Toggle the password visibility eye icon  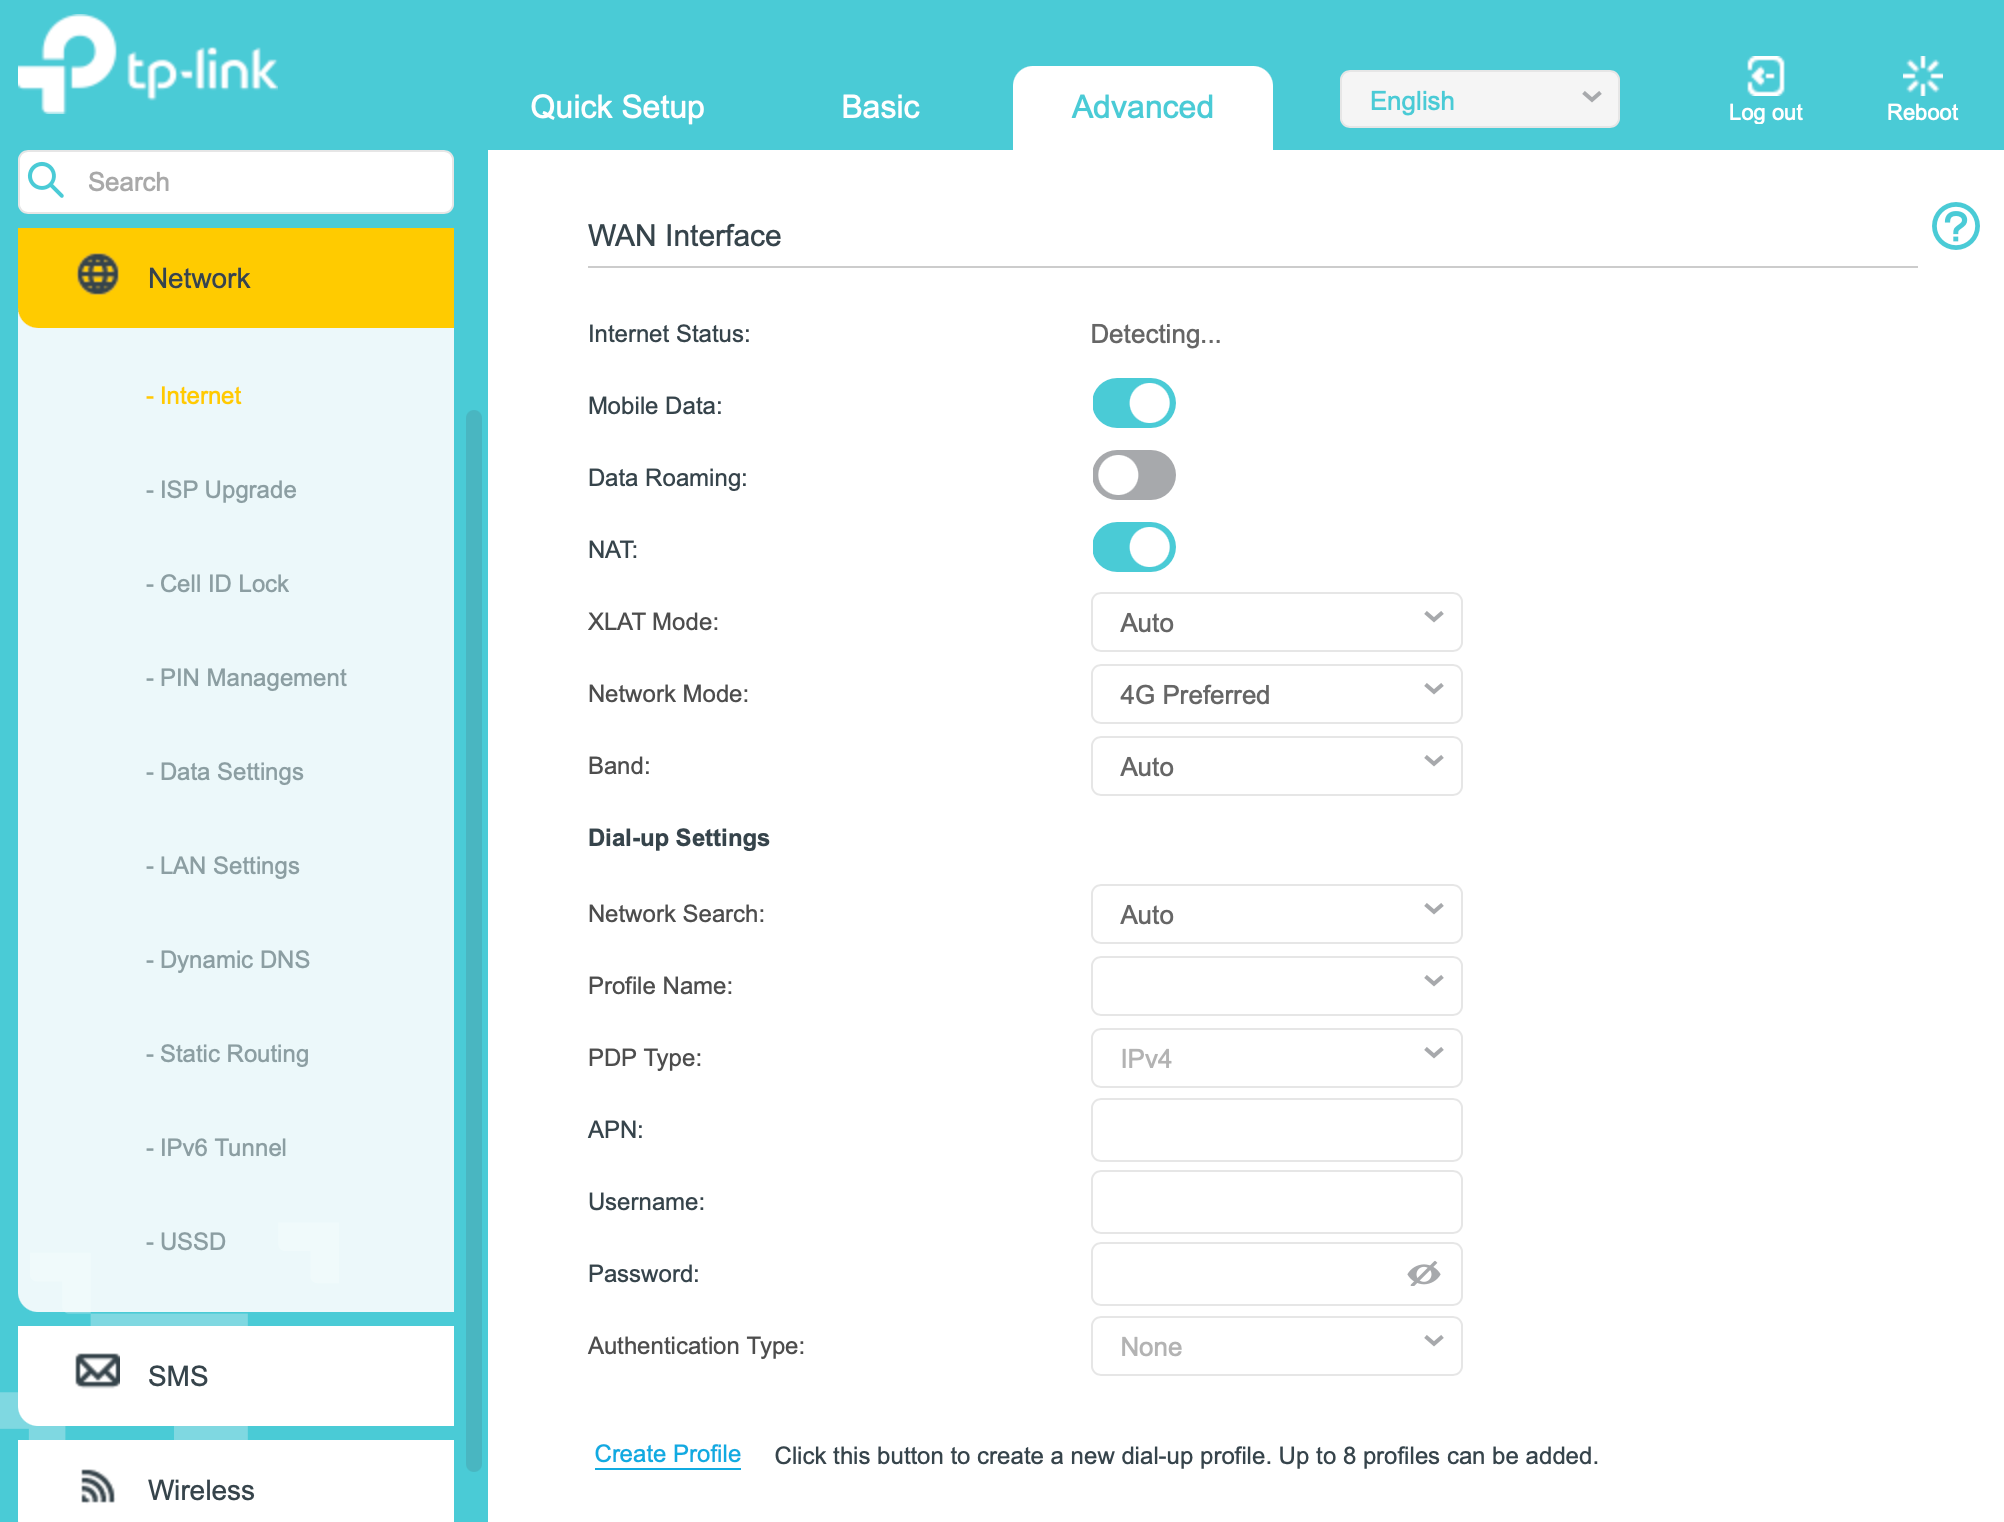click(x=1424, y=1273)
